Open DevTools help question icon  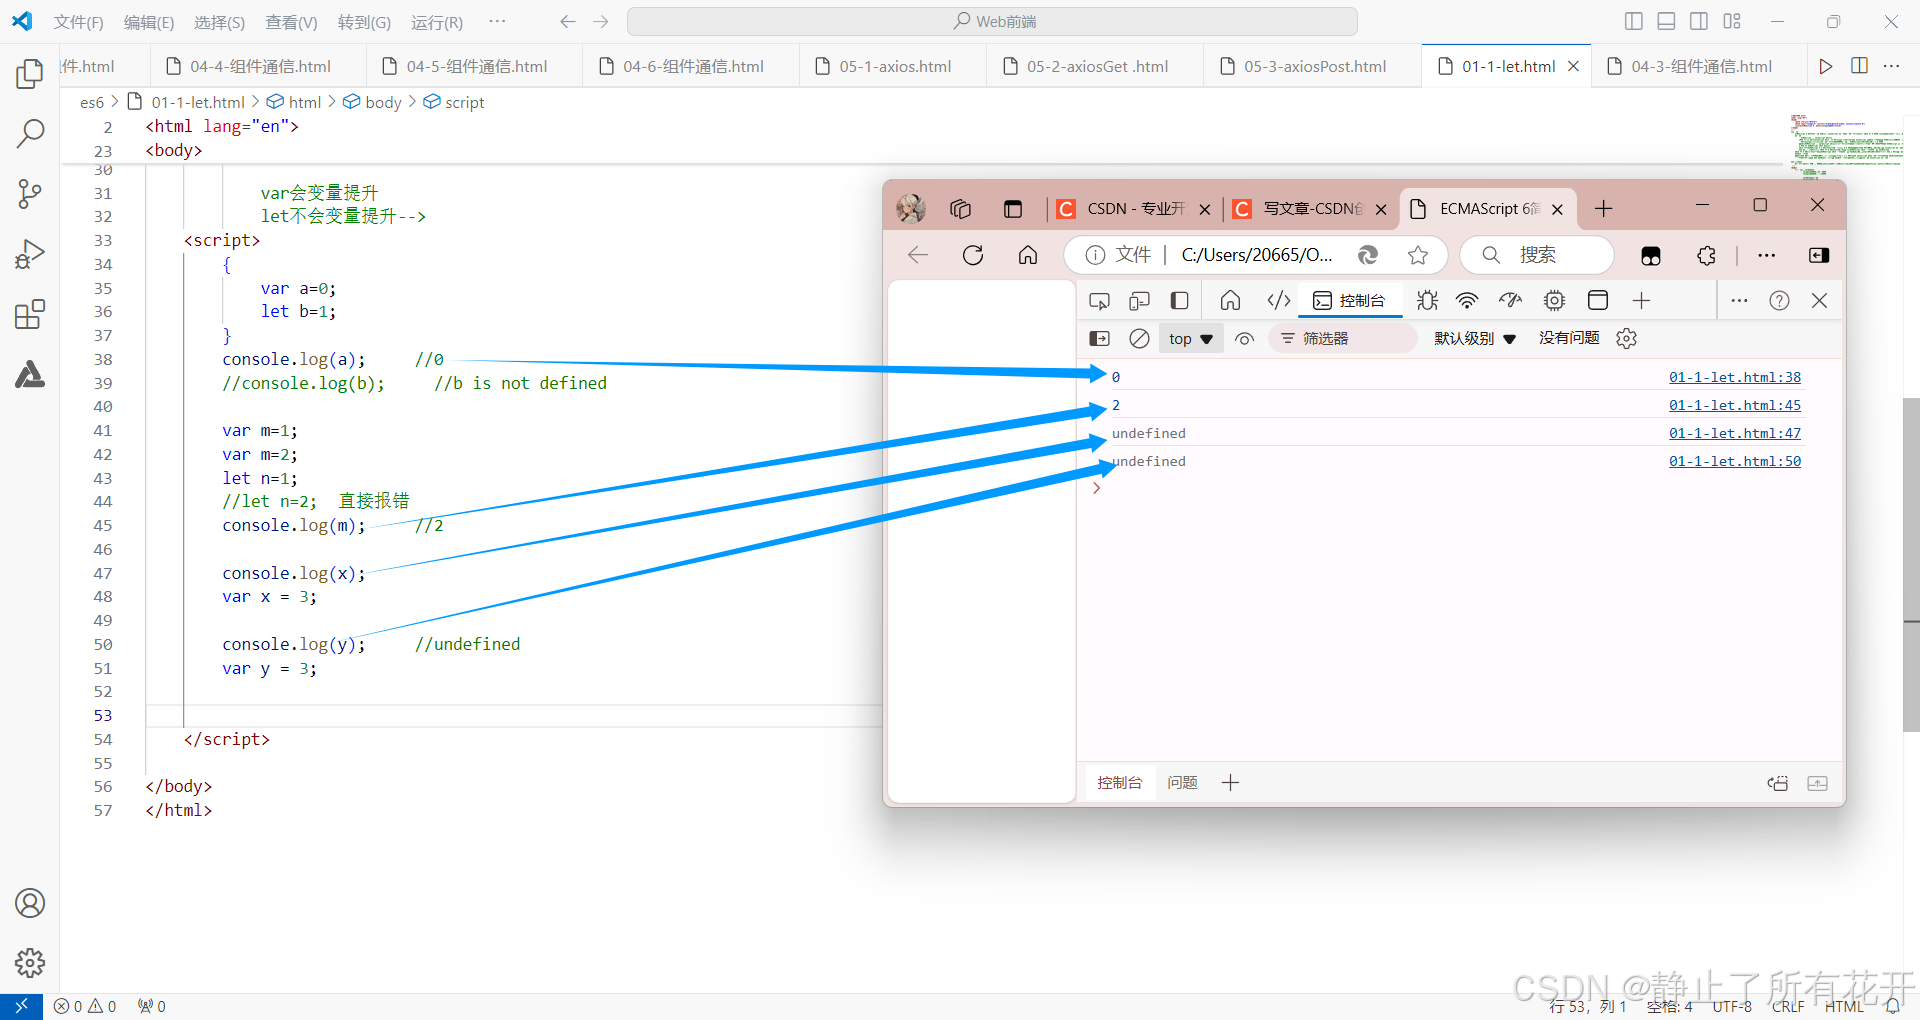[x=1779, y=301]
